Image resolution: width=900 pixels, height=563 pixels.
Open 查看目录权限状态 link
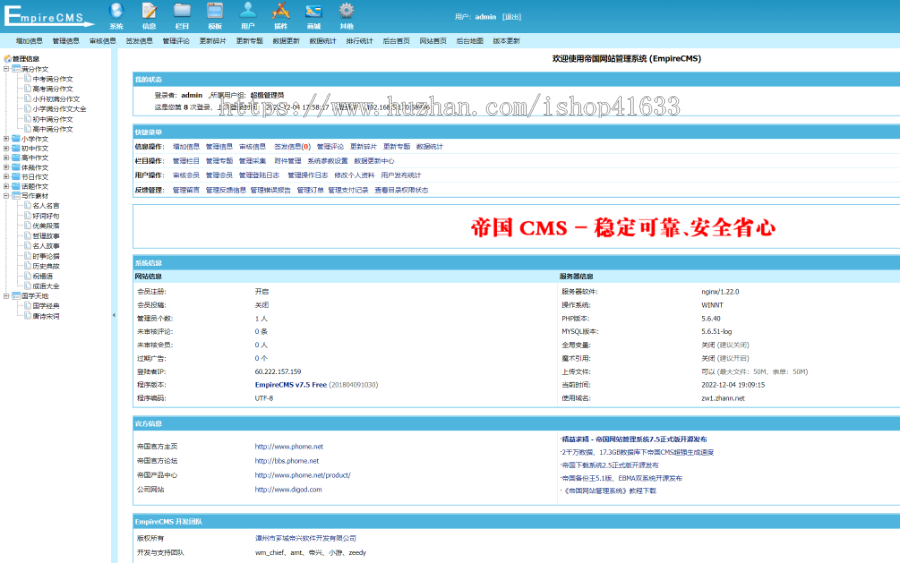(401, 190)
